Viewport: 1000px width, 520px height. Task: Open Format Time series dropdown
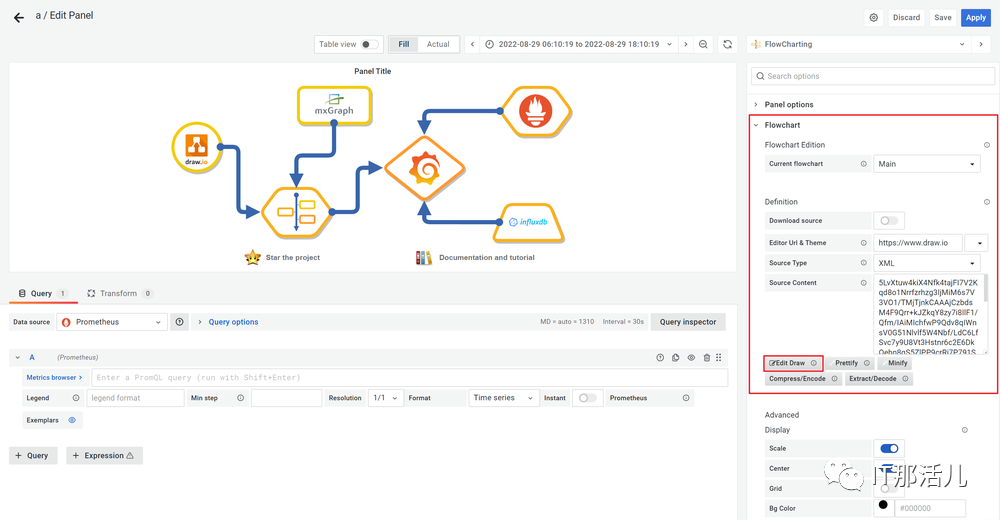(x=503, y=398)
